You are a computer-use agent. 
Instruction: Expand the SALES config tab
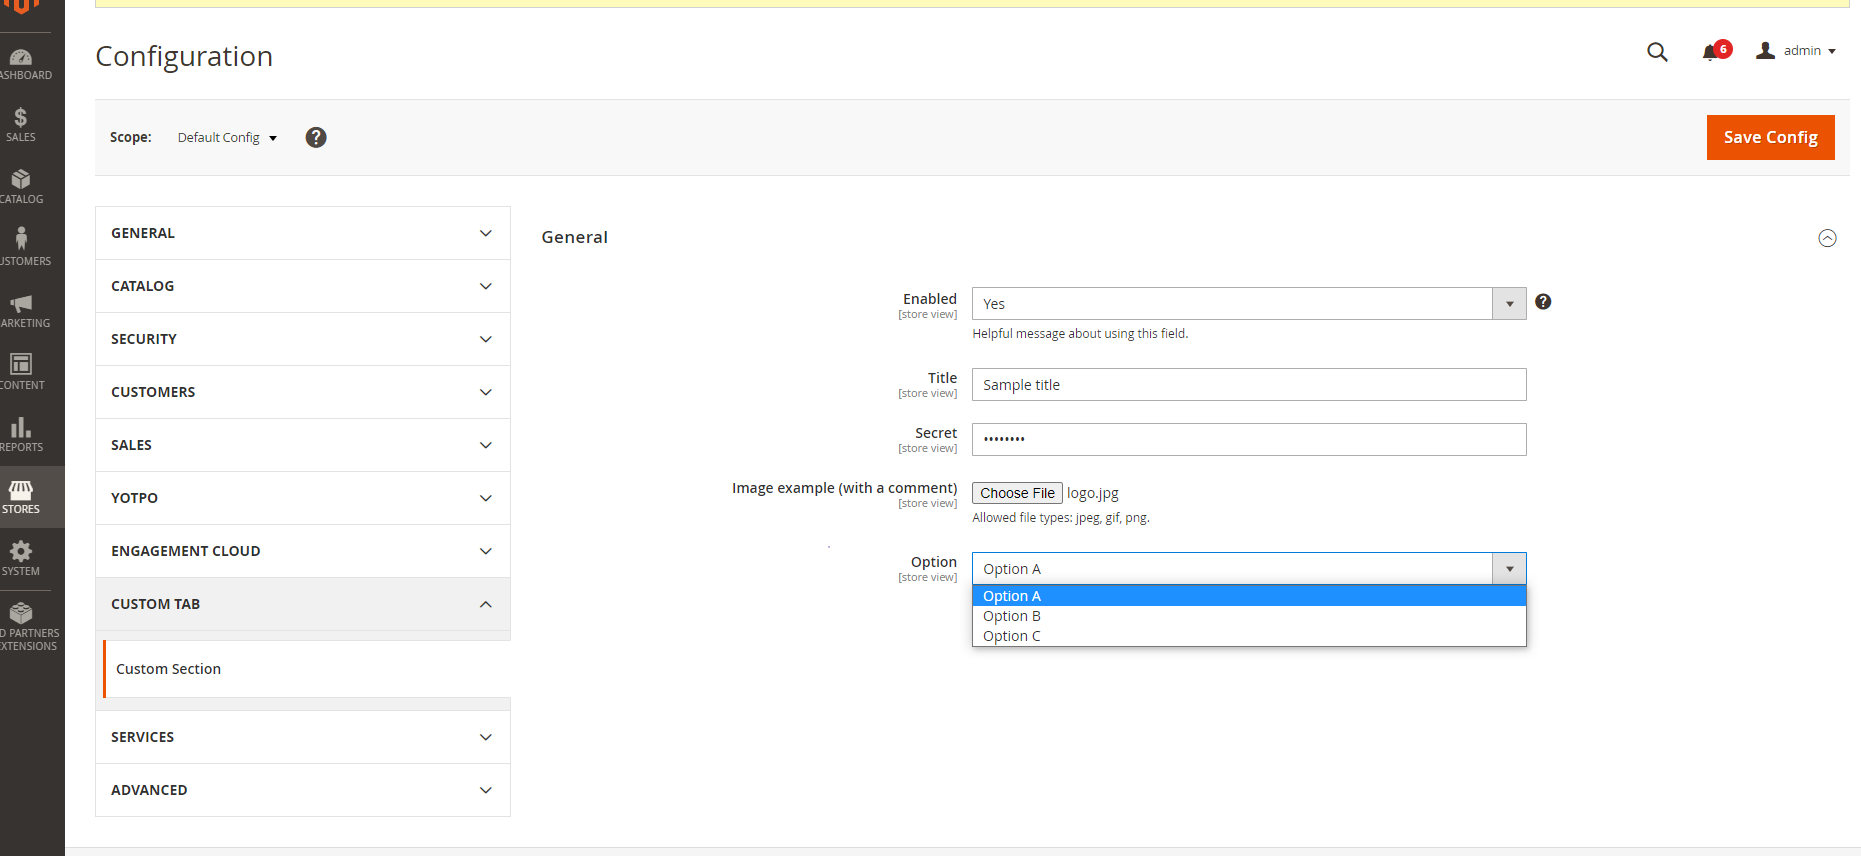click(303, 445)
